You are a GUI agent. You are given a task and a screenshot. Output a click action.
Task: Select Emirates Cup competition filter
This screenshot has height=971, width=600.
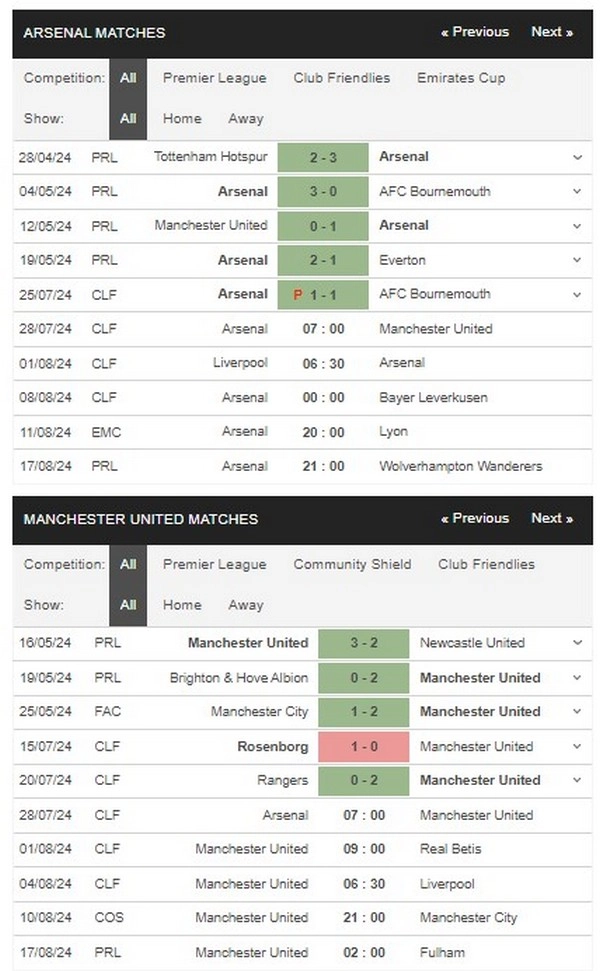(461, 78)
